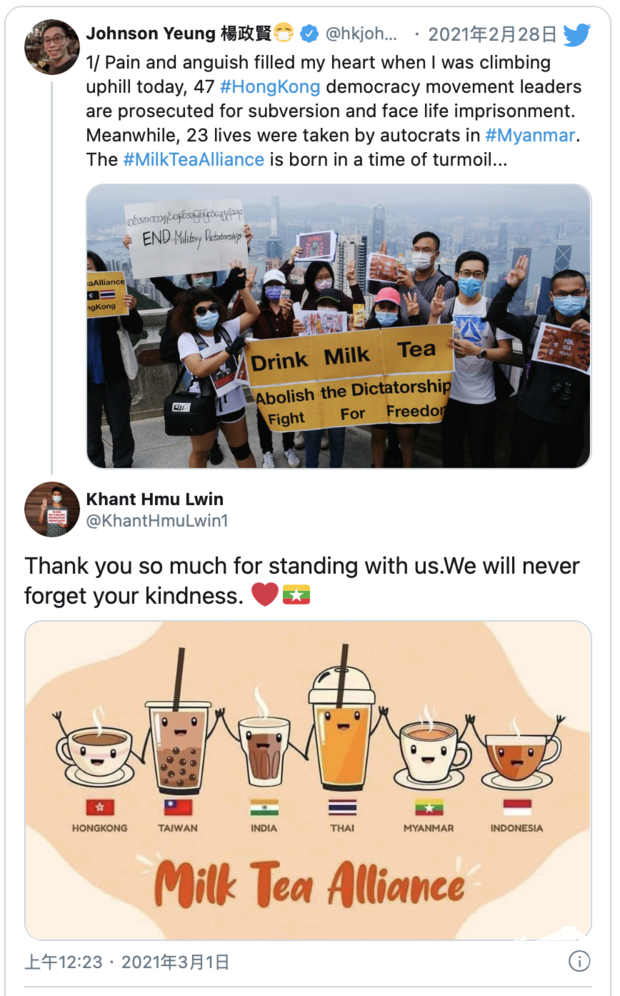Click the quoted tweet text about democracy leaders
This screenshot has height=996, width=620.
point(334,111)
